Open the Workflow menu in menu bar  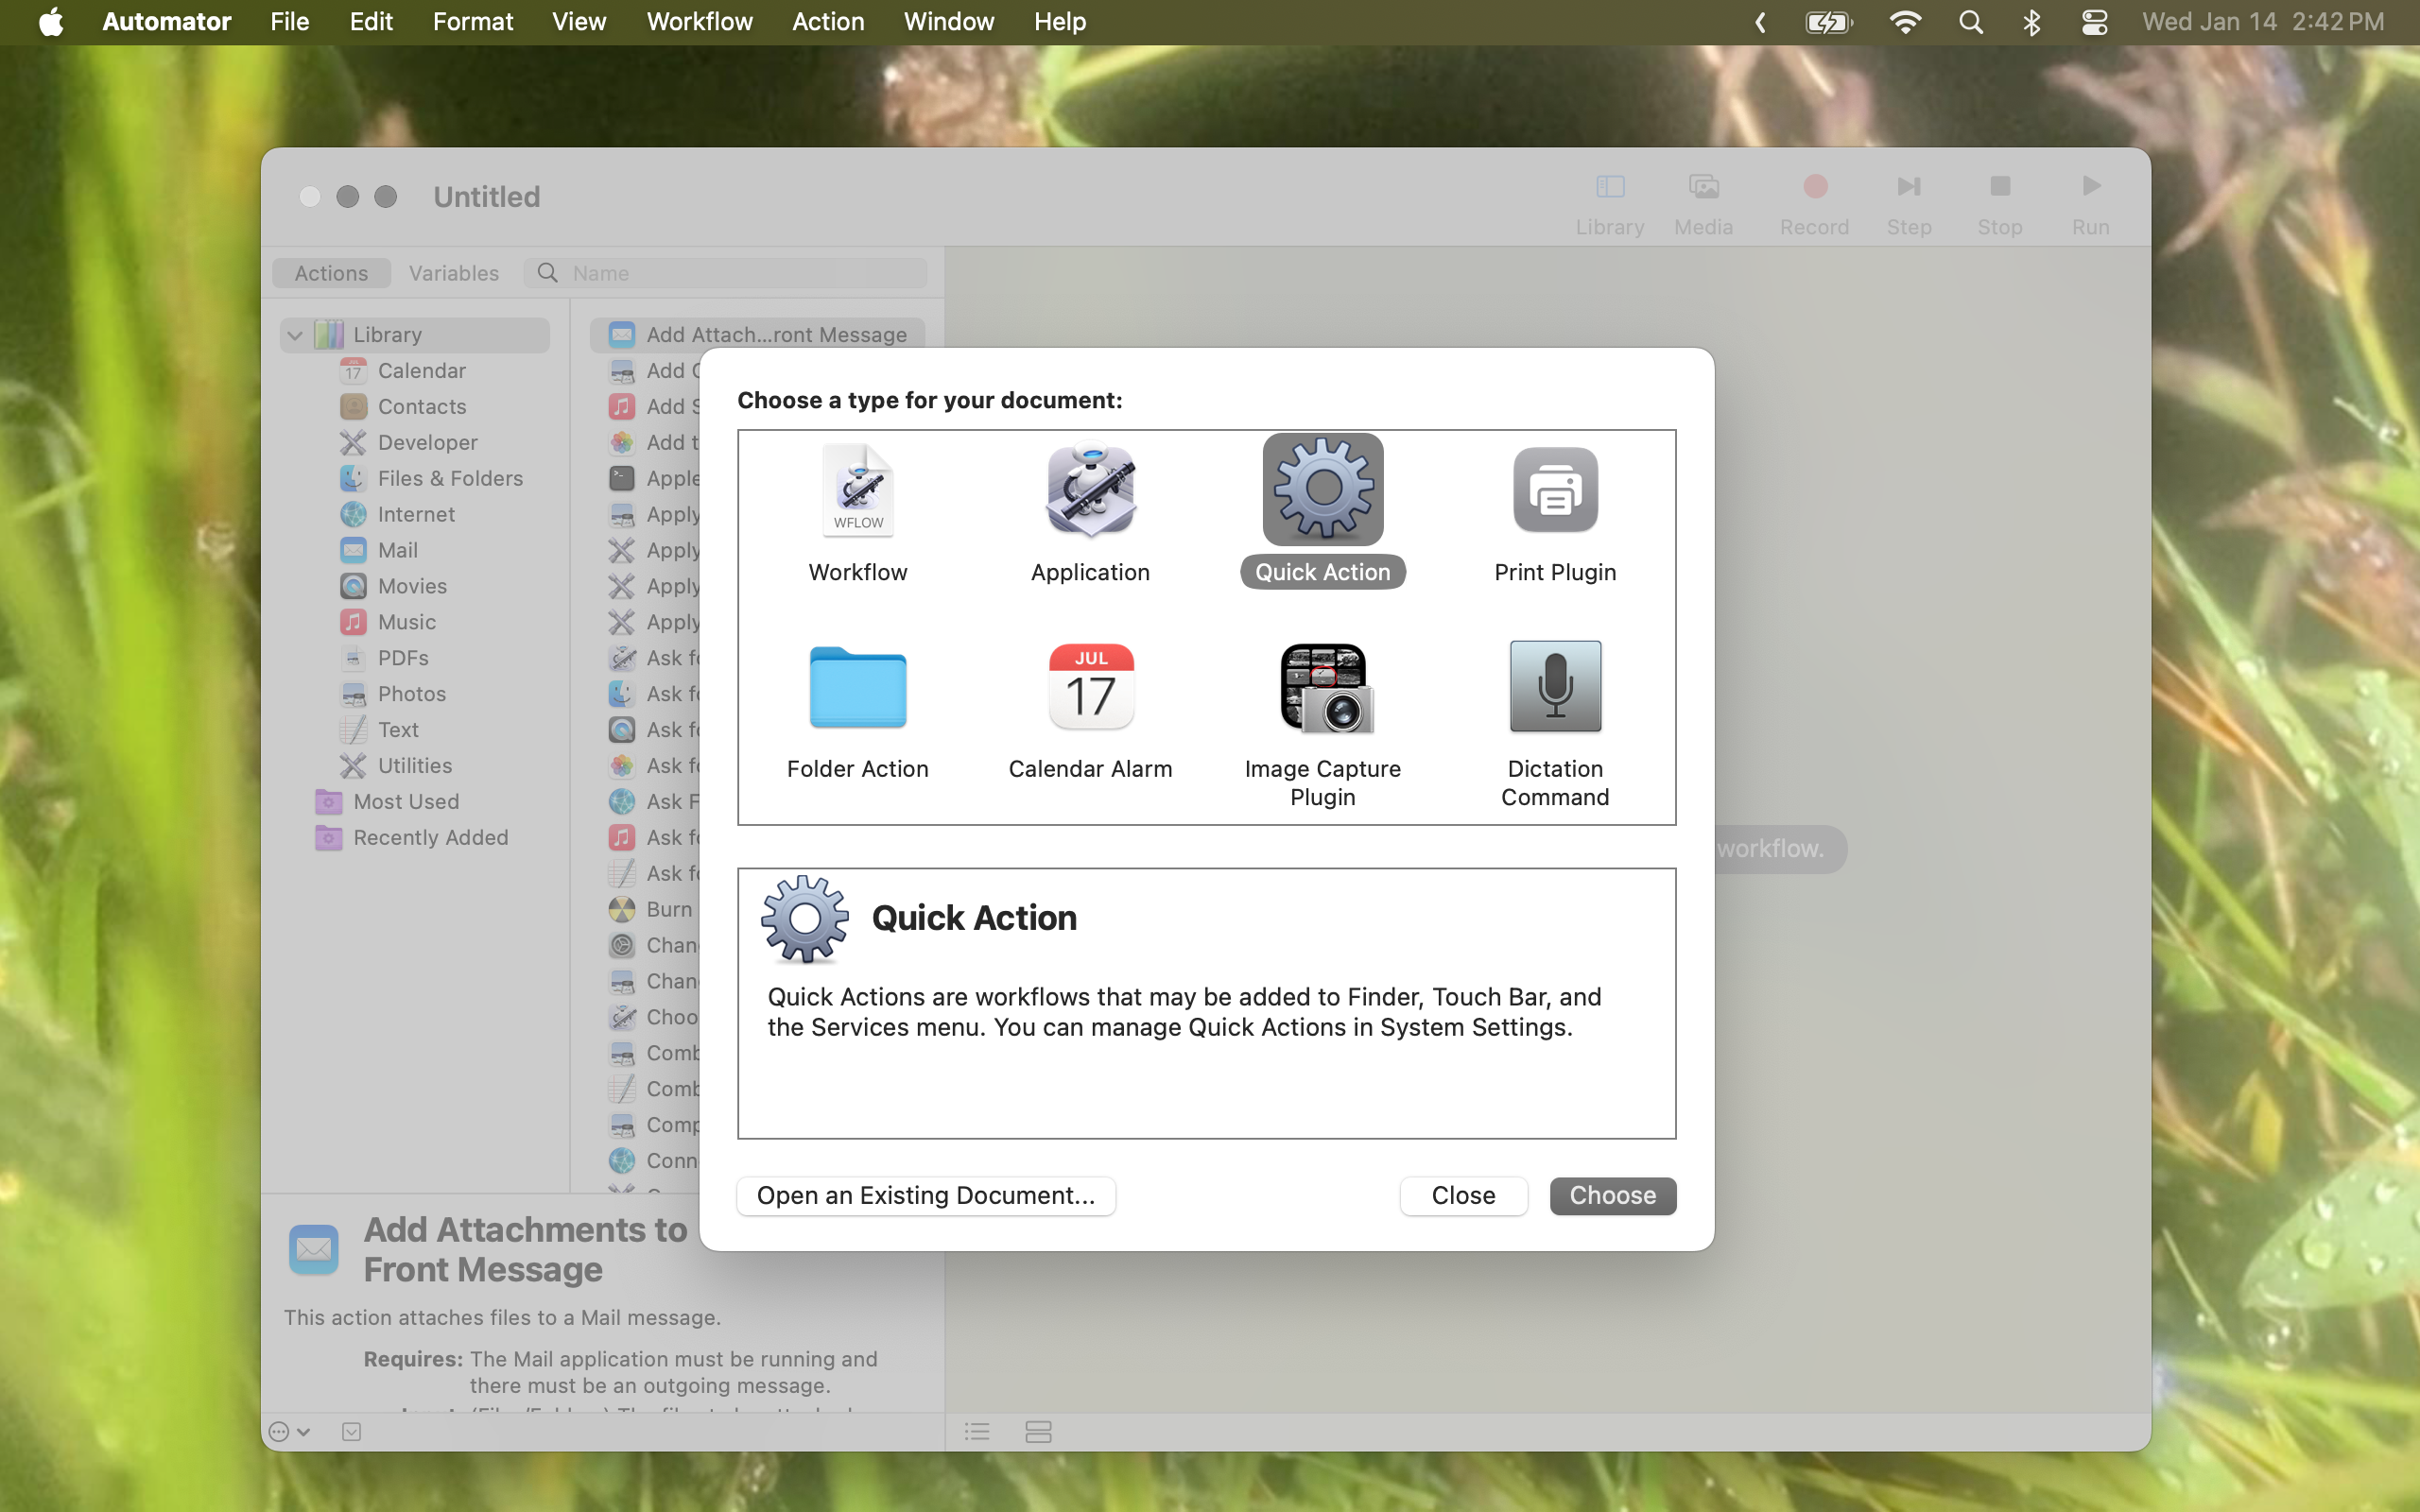coord(698,21)
